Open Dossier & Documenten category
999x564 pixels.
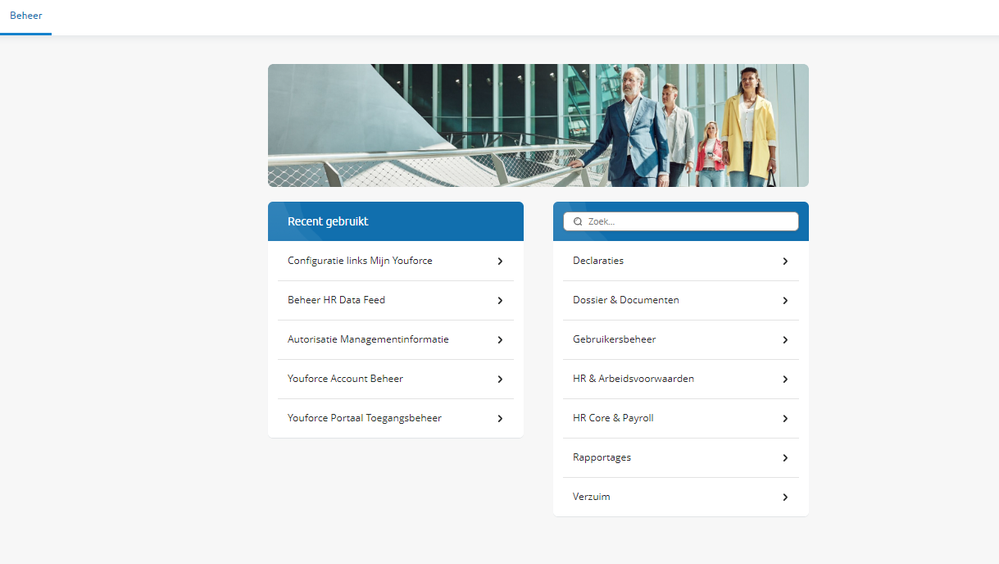(680, 300)
